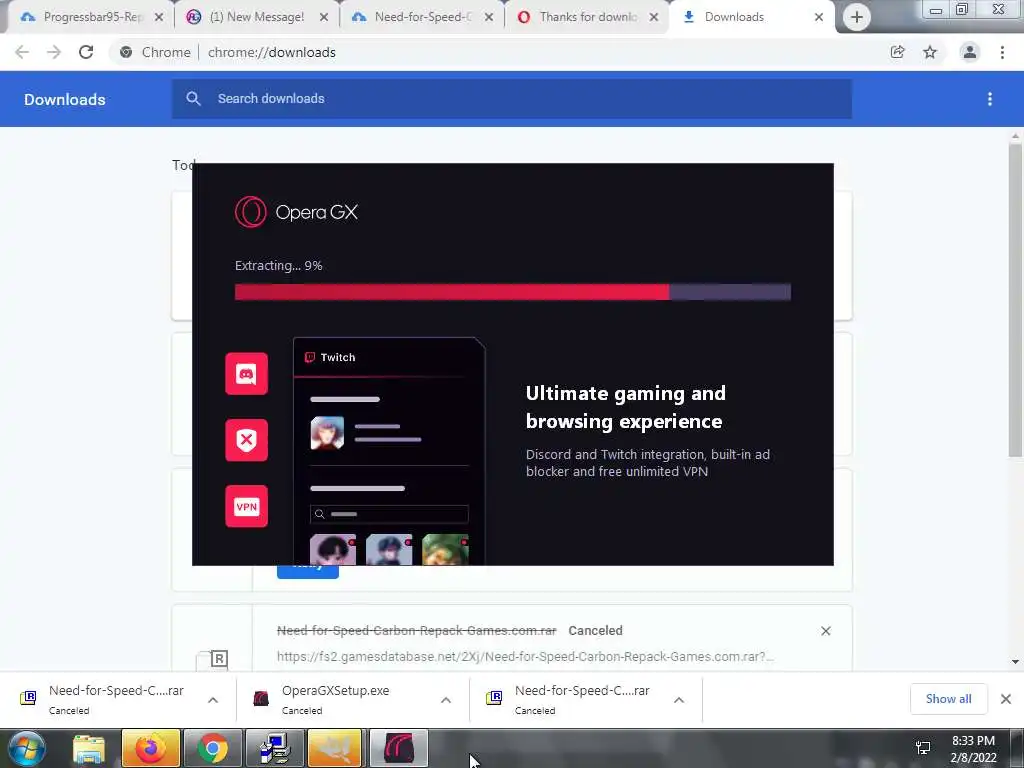Click the chrome://downloads address bar
Image resolution: width=1024 pixels, height=768 pixels.
click(x=496, y=52)
